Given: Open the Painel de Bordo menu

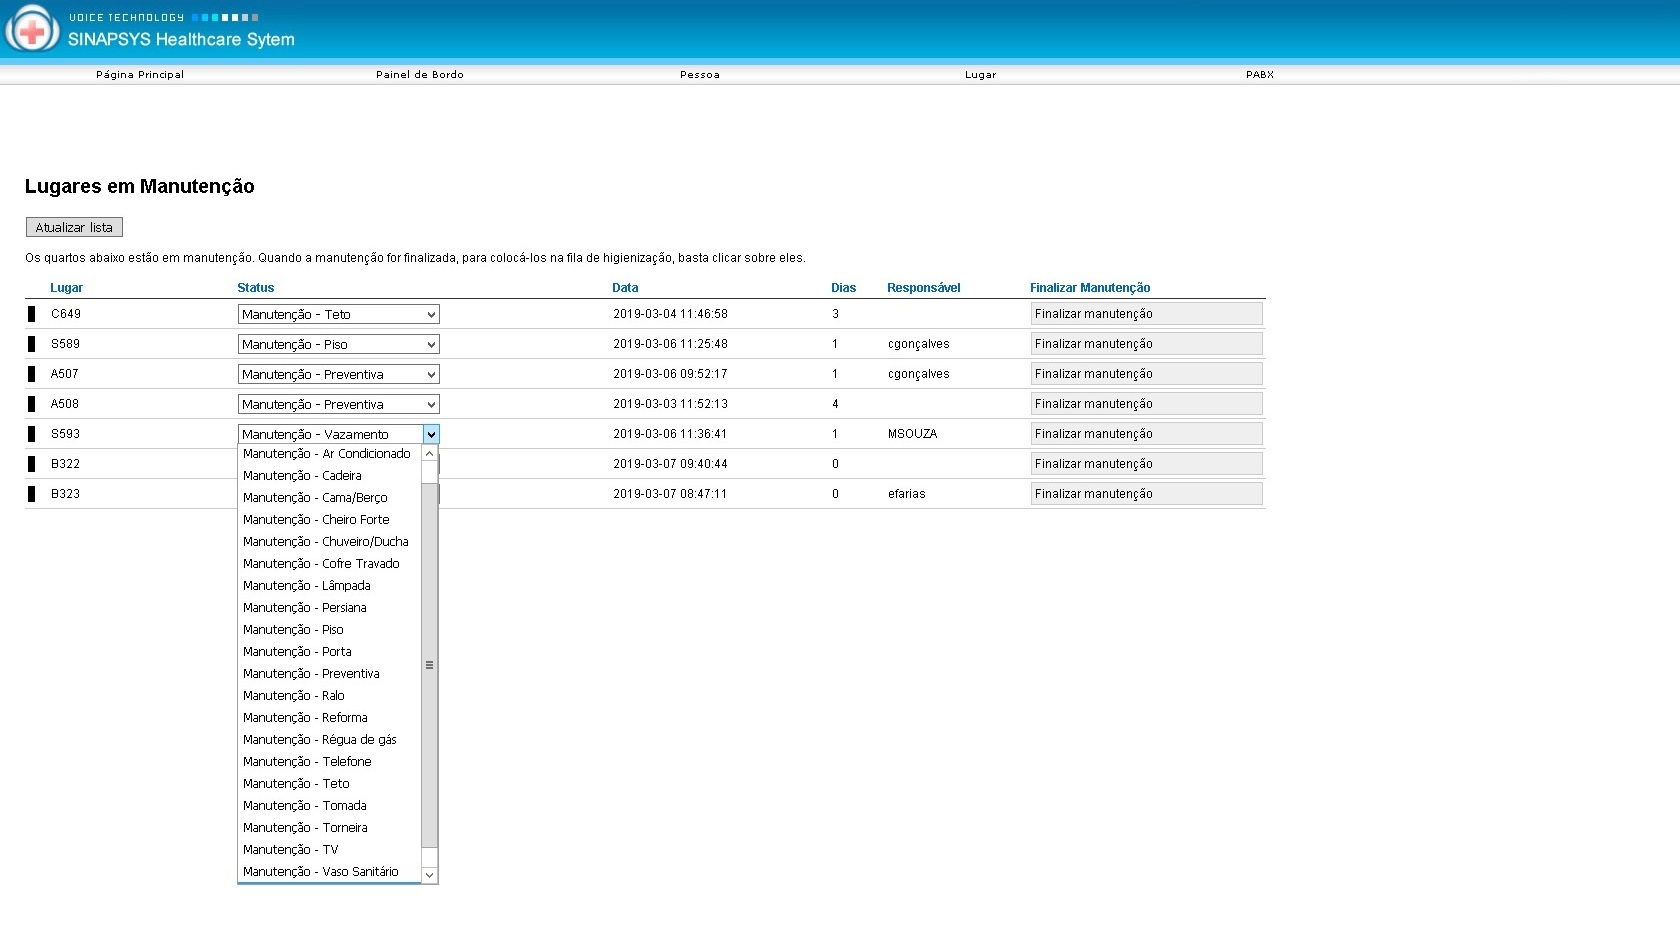Looking at the screenshot, I should tap(419, 75).
